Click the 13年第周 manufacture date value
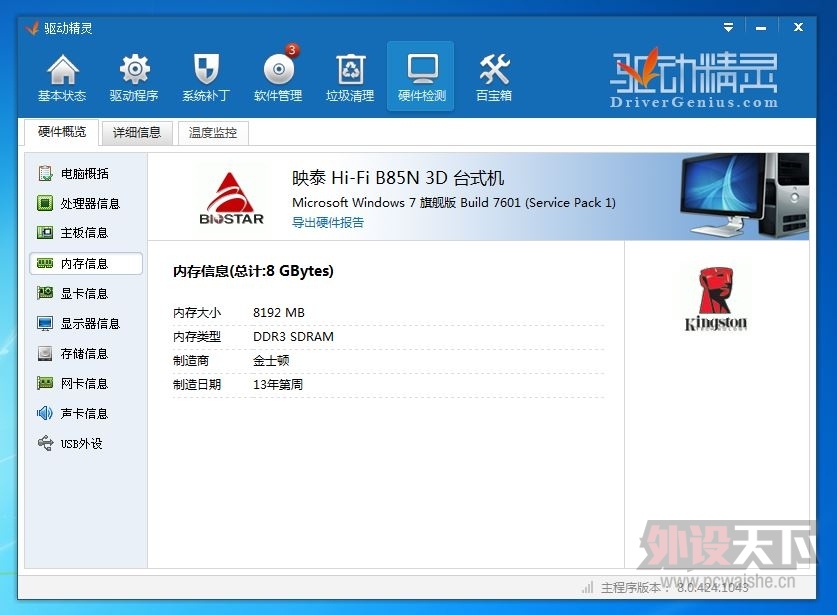Viewport: 837px width, 615px height. tap(278, 385)
